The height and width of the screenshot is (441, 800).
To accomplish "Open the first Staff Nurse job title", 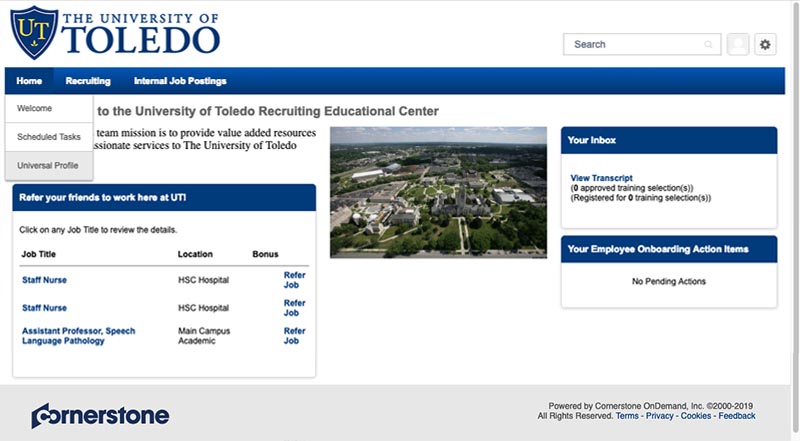I will (45, 280).
